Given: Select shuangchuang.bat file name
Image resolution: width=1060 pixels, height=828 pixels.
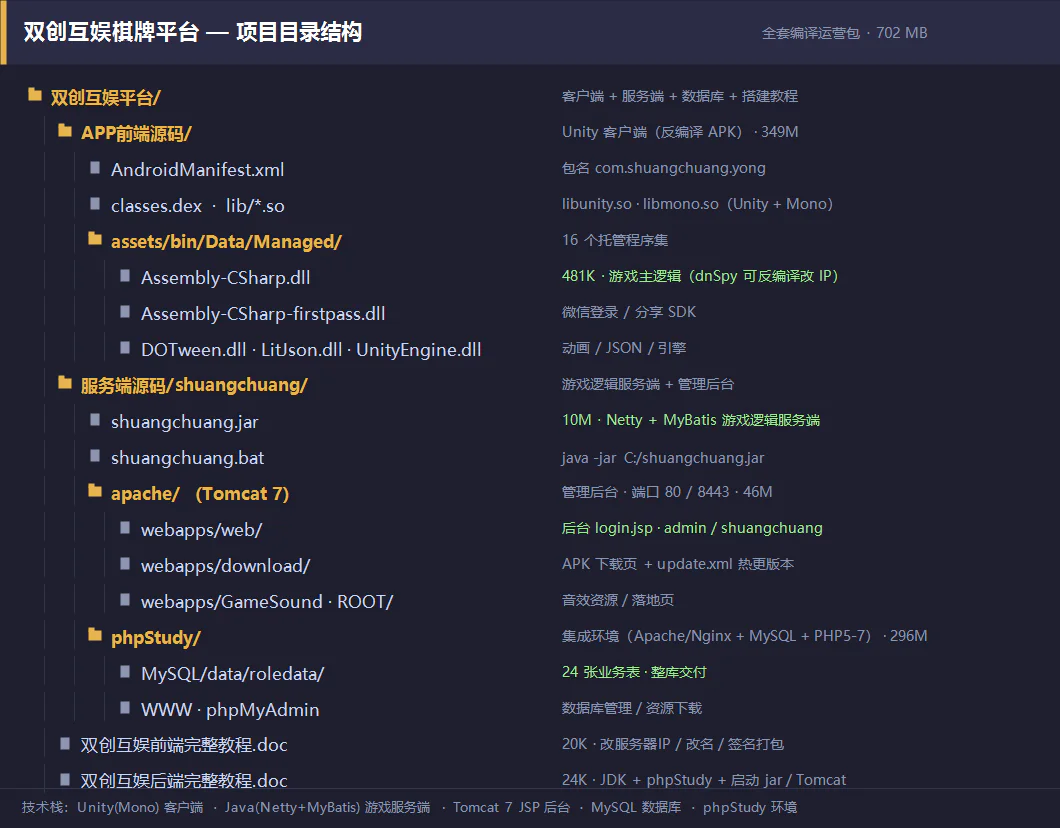Looking at the screenshot, I should [x=187, y=458].
